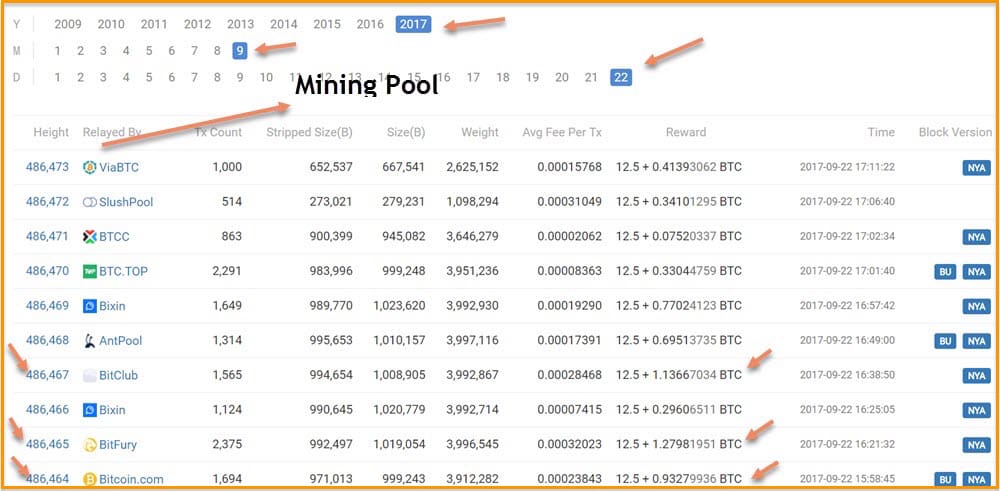Select month 9
Screen dimensions: 1000x491
click(x=240, y=51)
